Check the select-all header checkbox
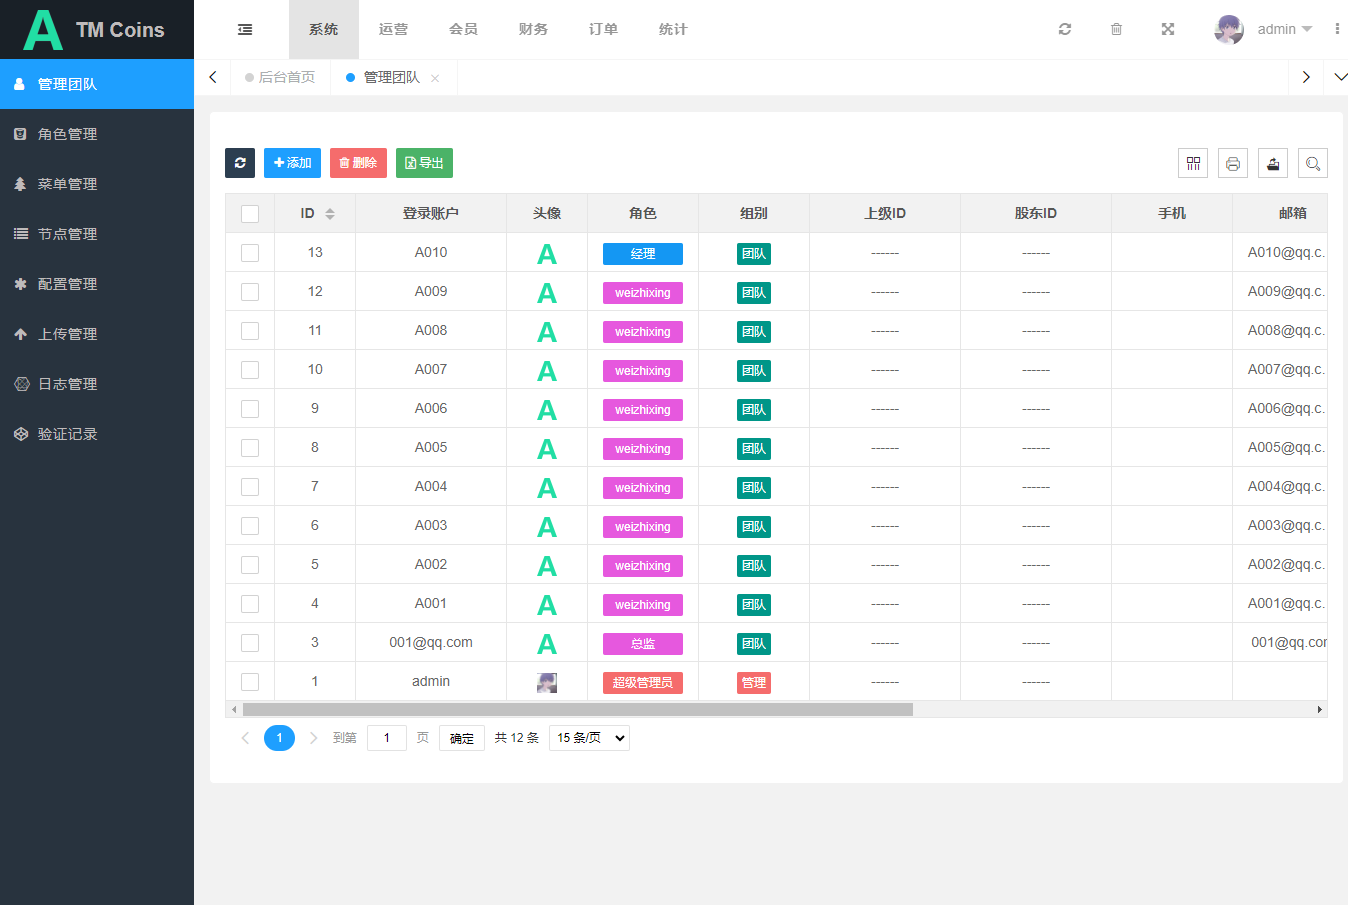The width and height of the screenshot is (1348, 905). tap(250, 214)
